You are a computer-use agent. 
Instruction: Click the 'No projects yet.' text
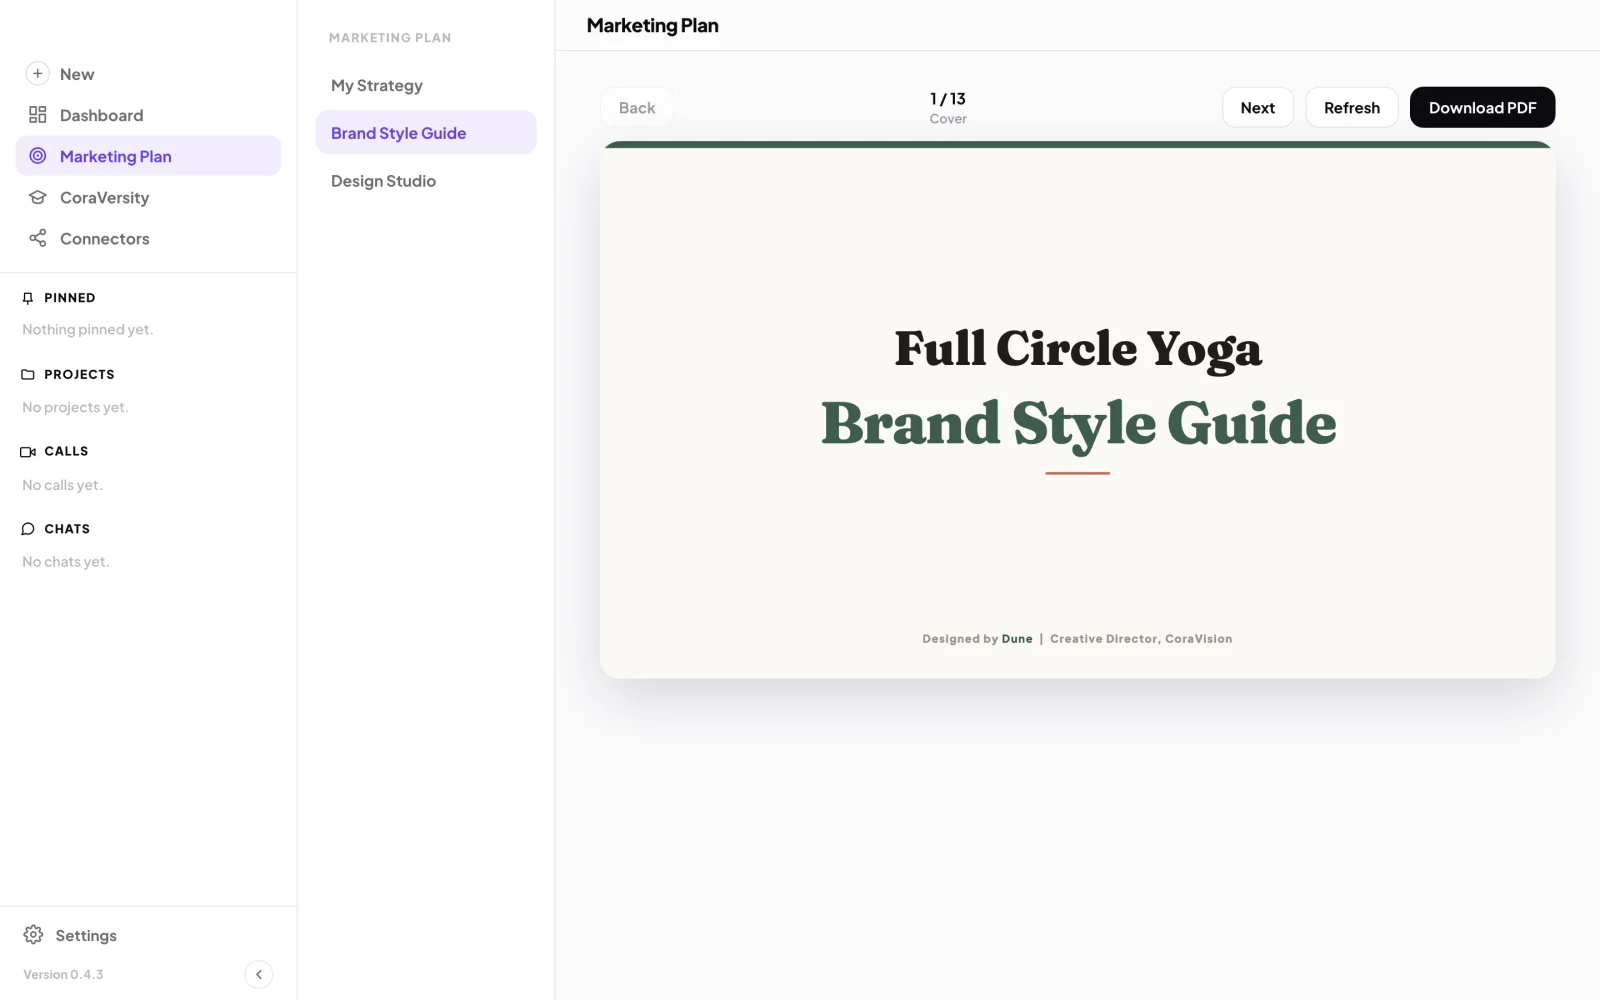[75, 407]
